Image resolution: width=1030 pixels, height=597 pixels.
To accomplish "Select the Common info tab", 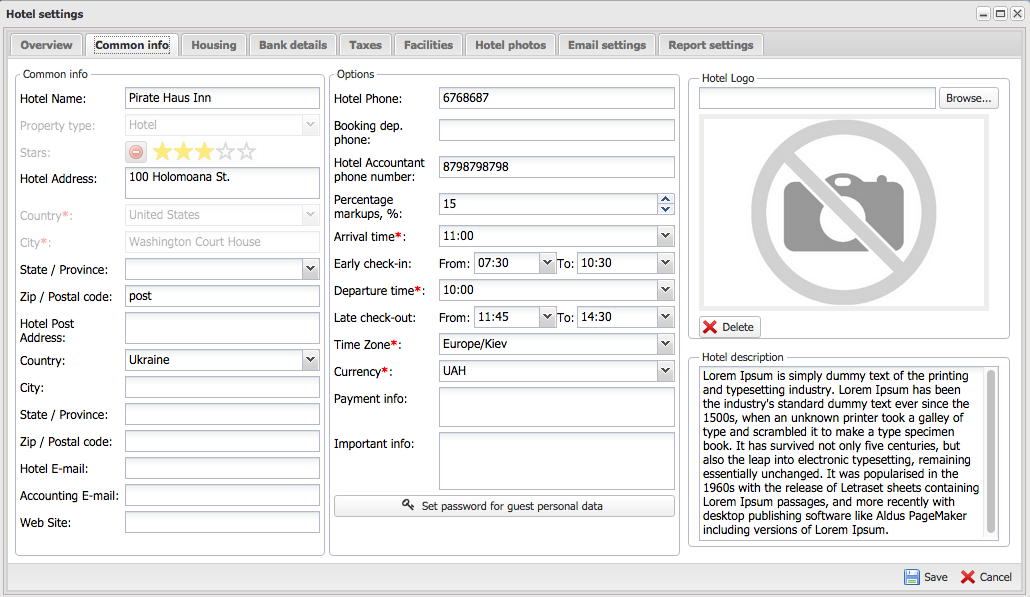I will [132, 45].
